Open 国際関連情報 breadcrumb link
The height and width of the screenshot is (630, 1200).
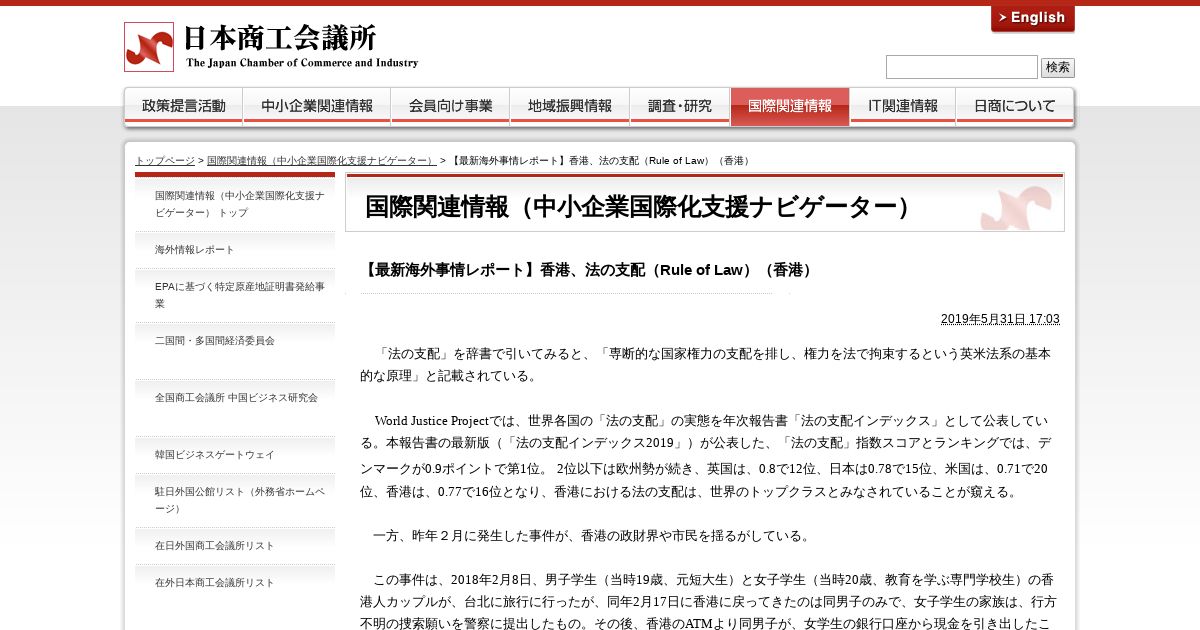[x=322, y=160]
